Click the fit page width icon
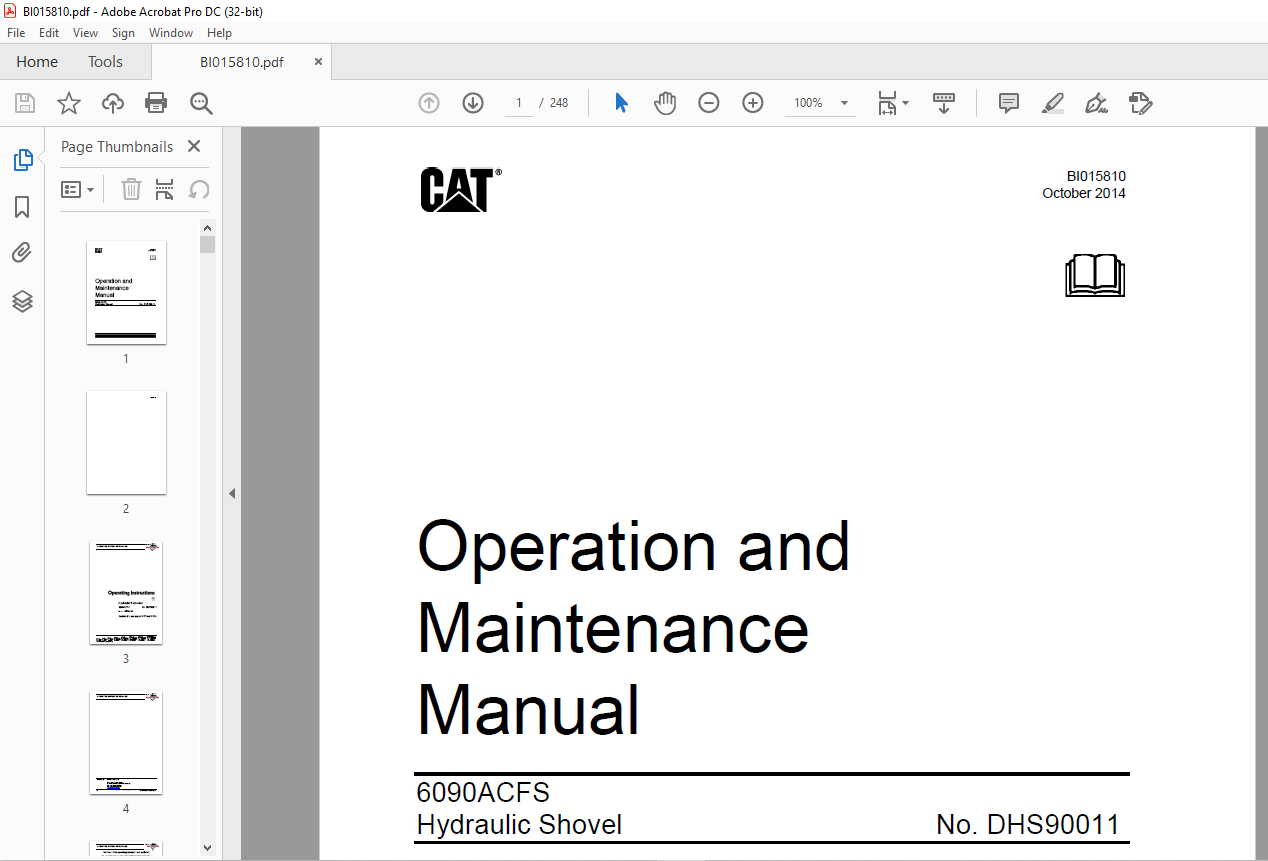The image size is (1268, 861). (x=888, y=103)
